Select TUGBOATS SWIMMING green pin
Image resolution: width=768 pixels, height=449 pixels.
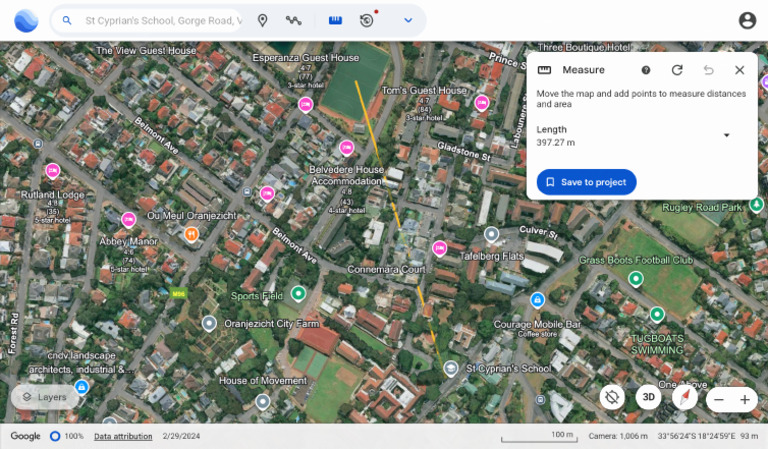click(657, 314)
